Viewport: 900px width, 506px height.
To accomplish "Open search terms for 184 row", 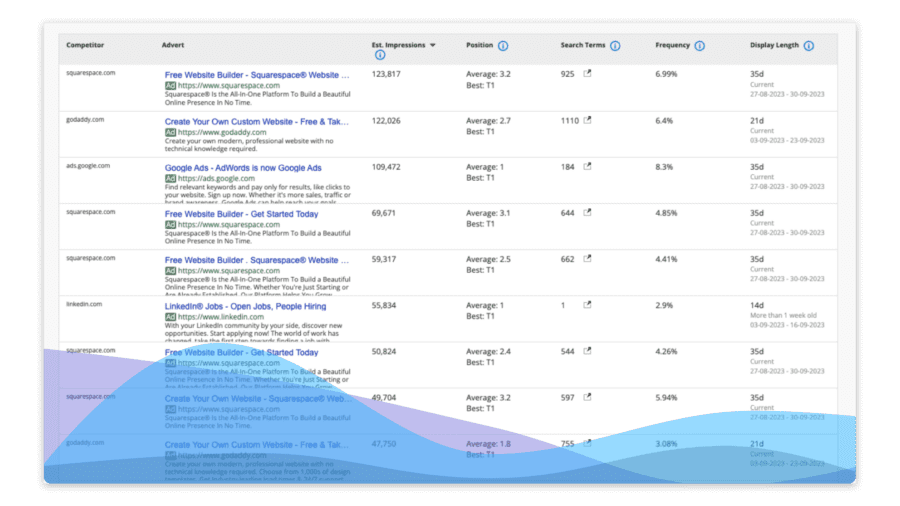I will (587, 166).
